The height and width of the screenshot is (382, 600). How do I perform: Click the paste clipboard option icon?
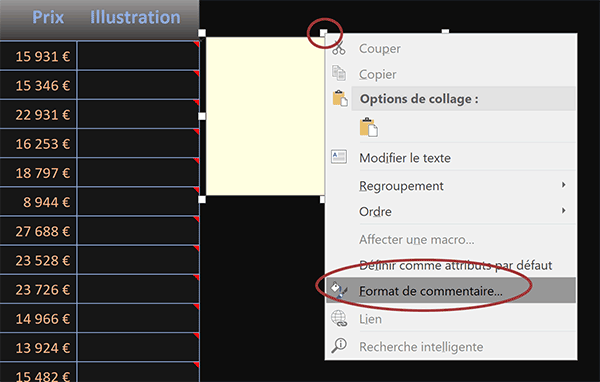point(368,127)
